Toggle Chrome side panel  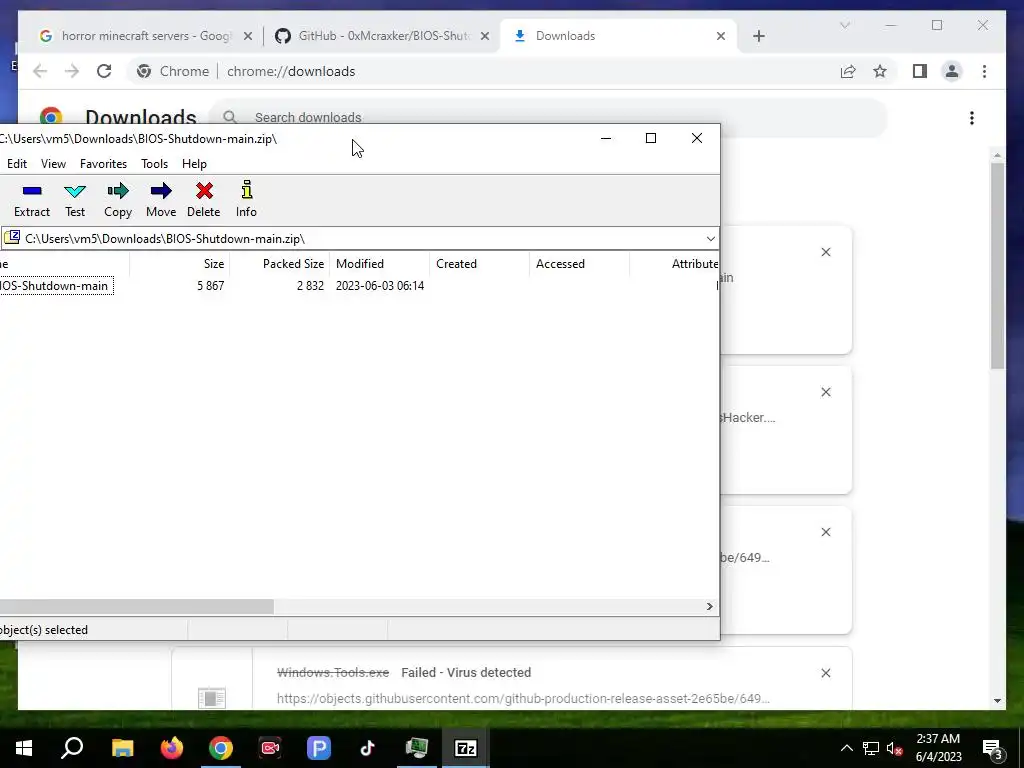click(920, 71)
